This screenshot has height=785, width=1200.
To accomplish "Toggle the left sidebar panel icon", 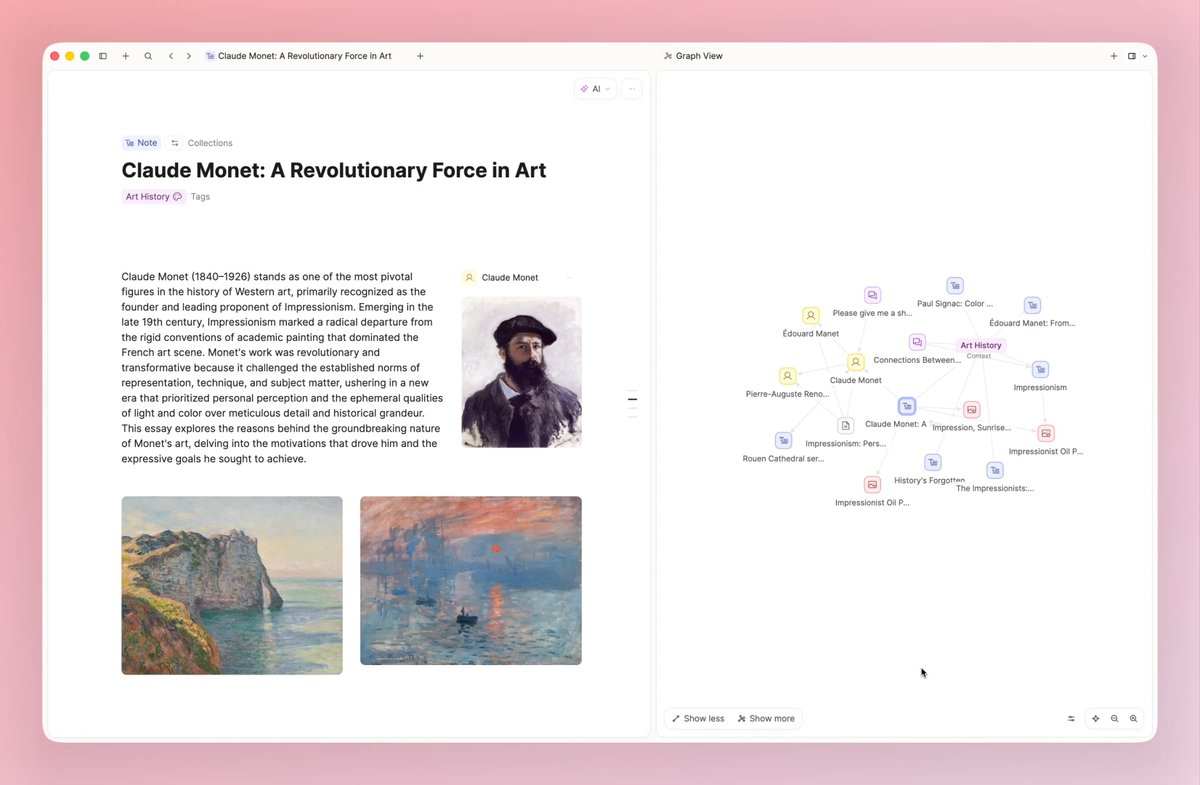I will click(x=103, y=56).
